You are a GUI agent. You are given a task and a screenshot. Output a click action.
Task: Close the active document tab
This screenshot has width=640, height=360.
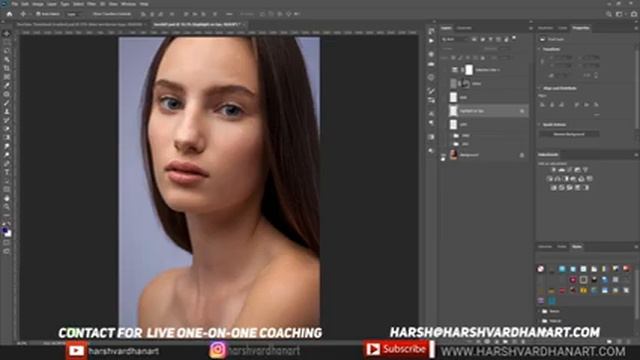pyautogui.click(x=244, y=24)
